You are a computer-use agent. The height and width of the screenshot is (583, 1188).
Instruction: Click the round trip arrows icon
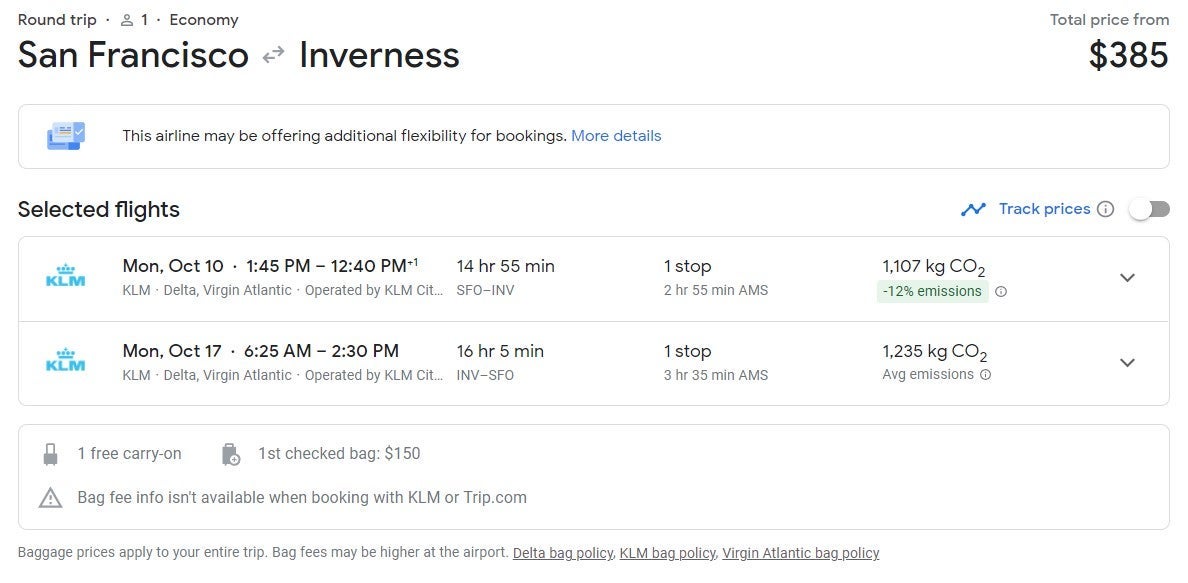pos(273,56)
